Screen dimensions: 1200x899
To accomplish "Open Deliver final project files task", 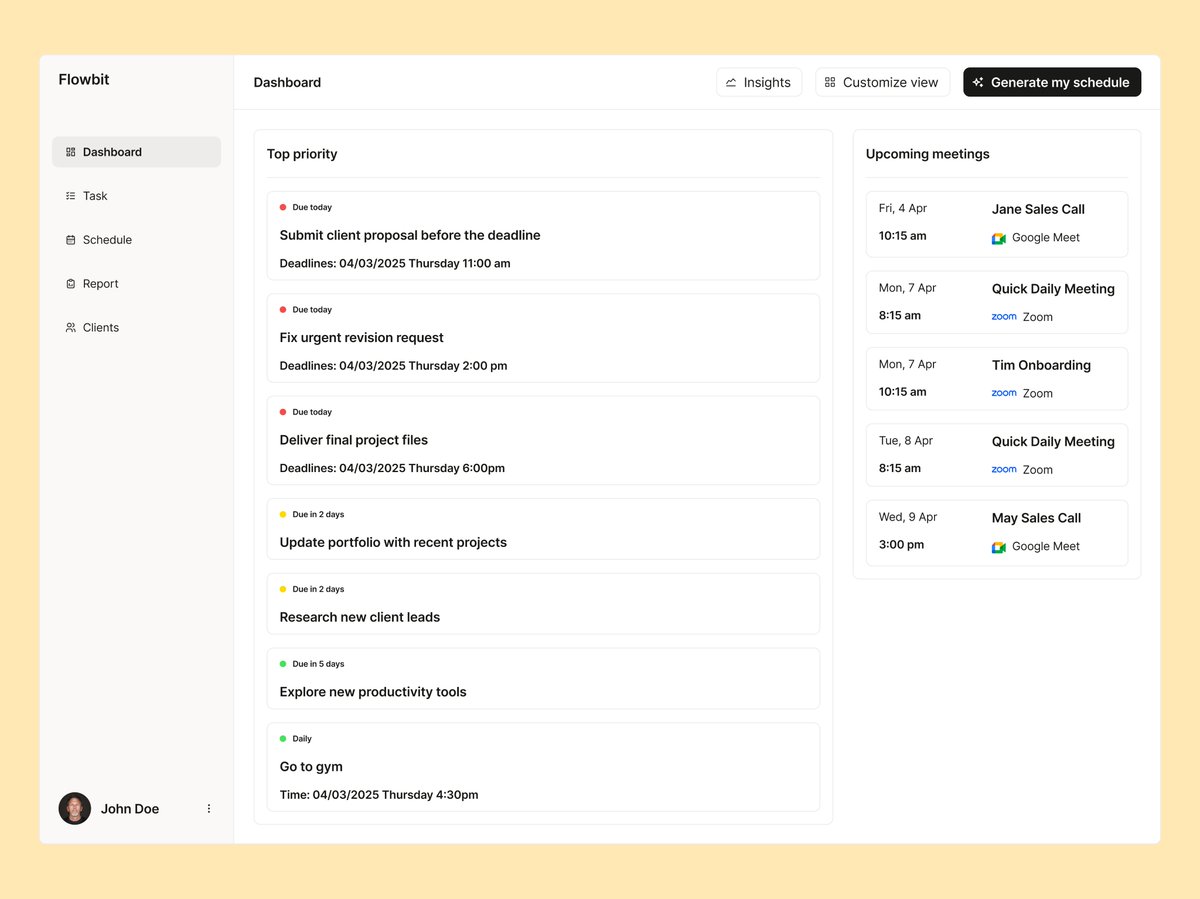I will pos(543,440).
